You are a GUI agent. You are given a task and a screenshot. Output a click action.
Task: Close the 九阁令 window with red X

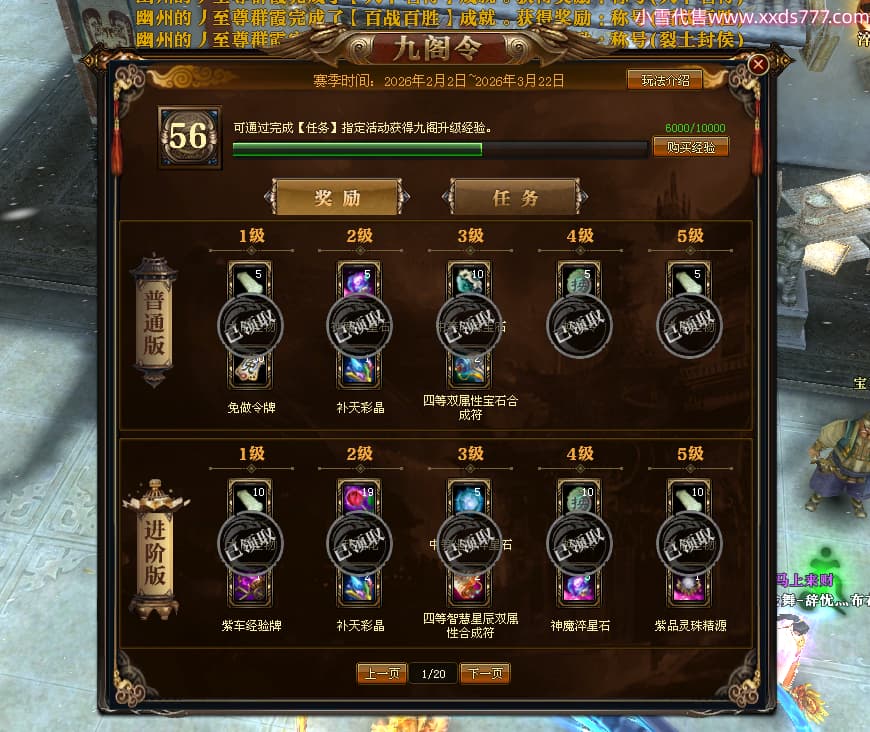pos(757,65)
